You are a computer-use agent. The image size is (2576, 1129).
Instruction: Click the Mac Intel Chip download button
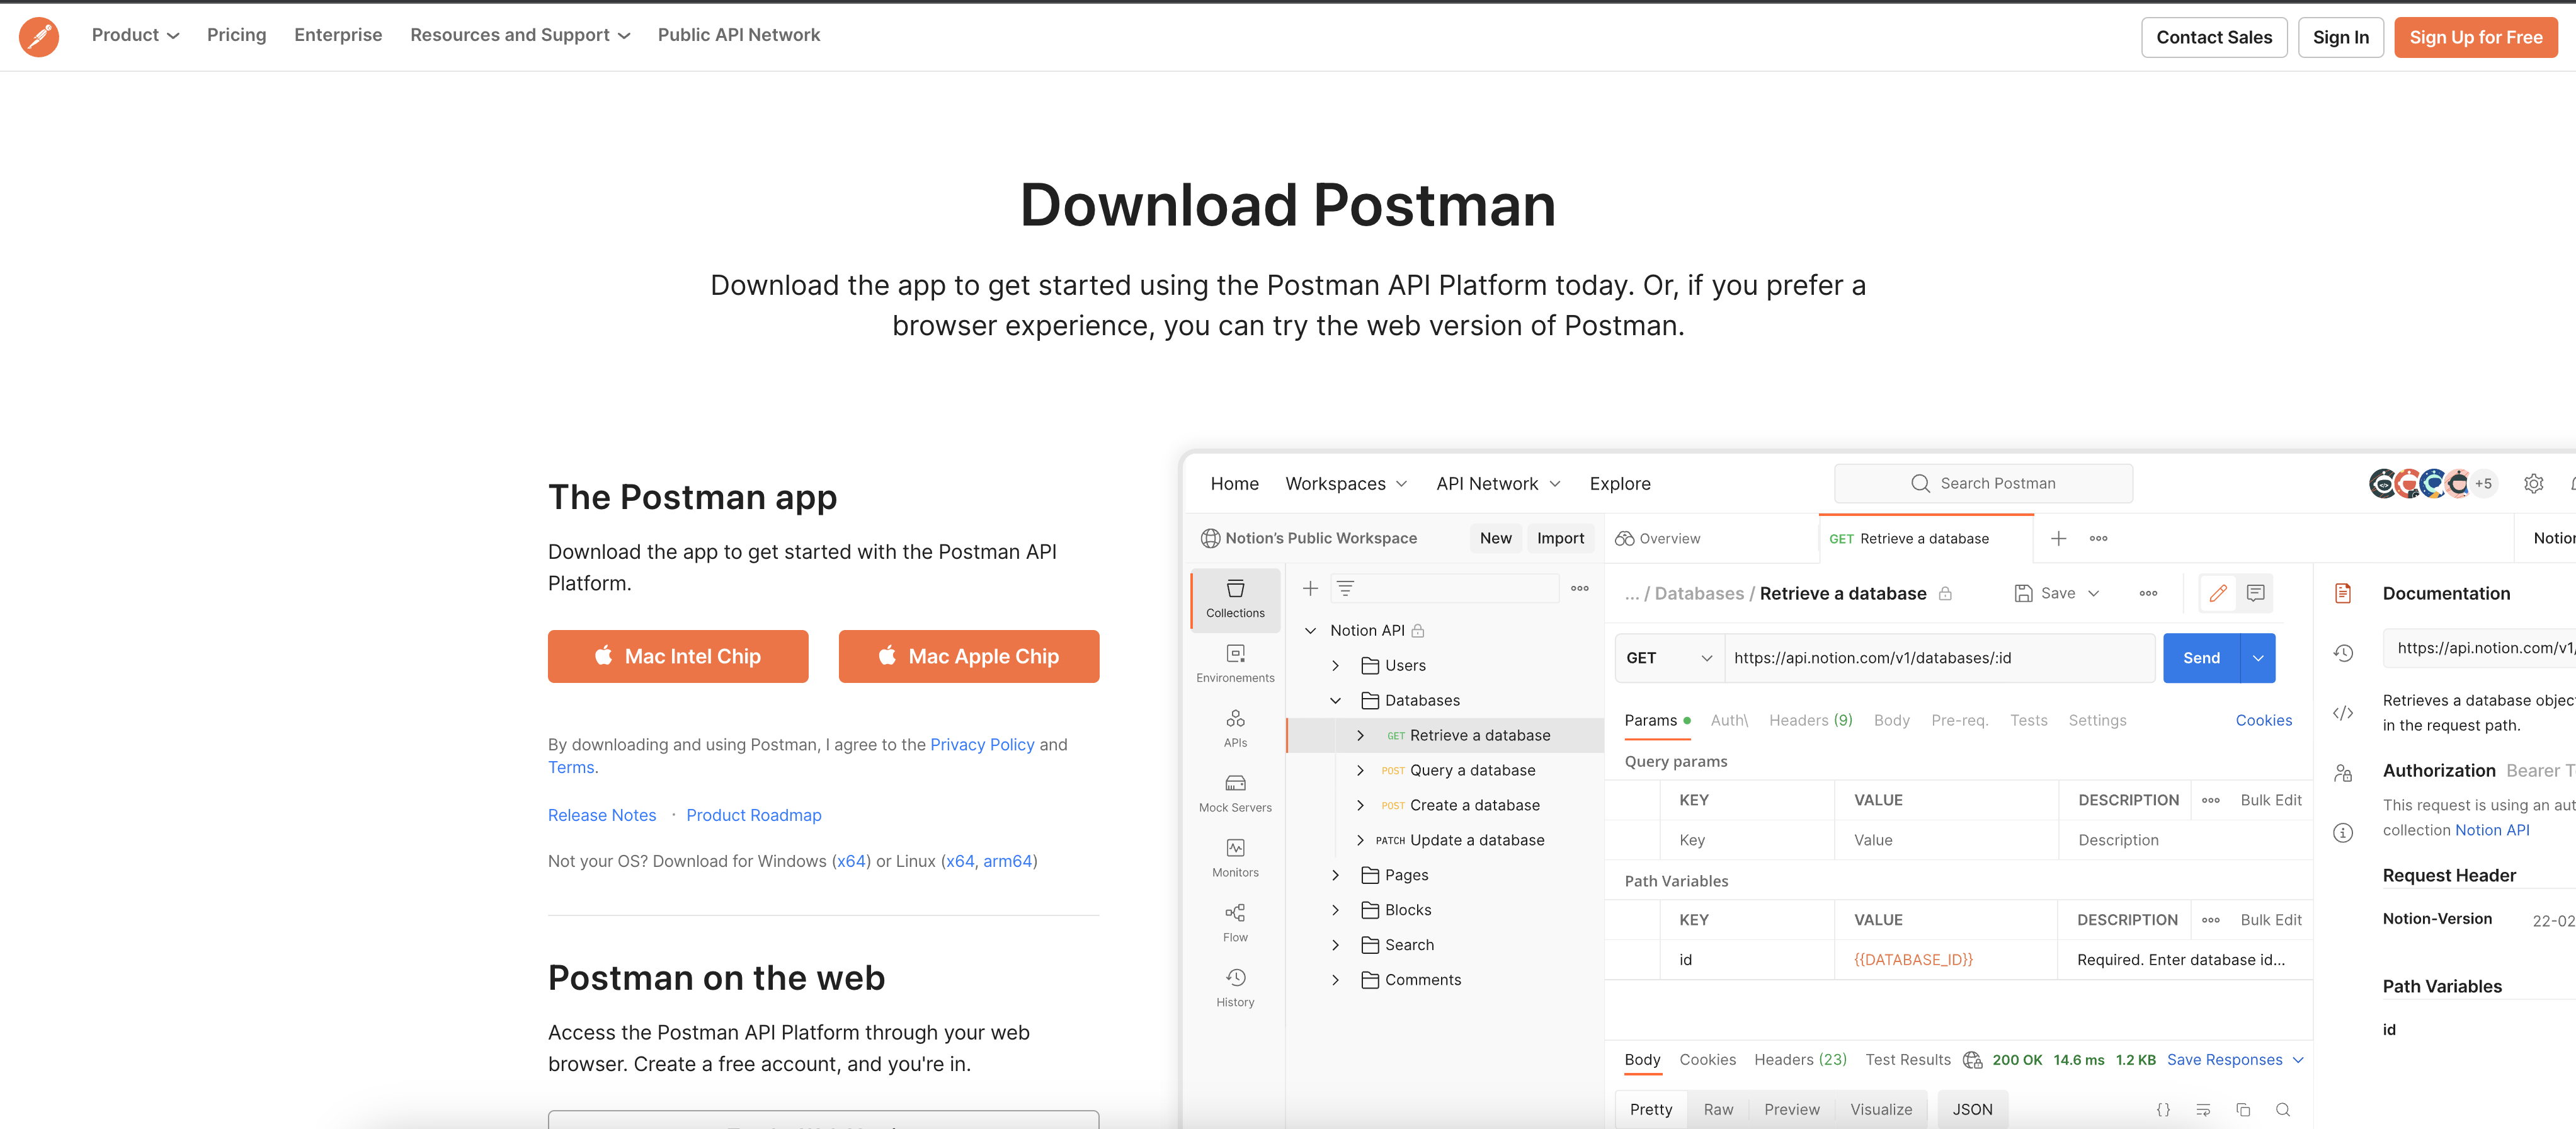(x=678, y=657)
